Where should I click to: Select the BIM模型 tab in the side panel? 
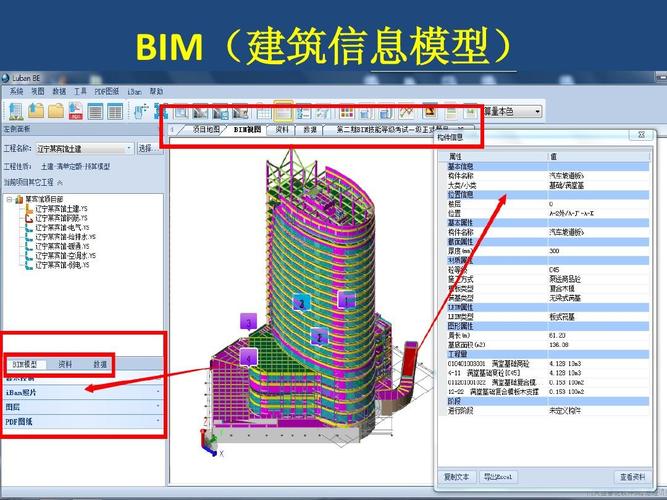point(25,364)
